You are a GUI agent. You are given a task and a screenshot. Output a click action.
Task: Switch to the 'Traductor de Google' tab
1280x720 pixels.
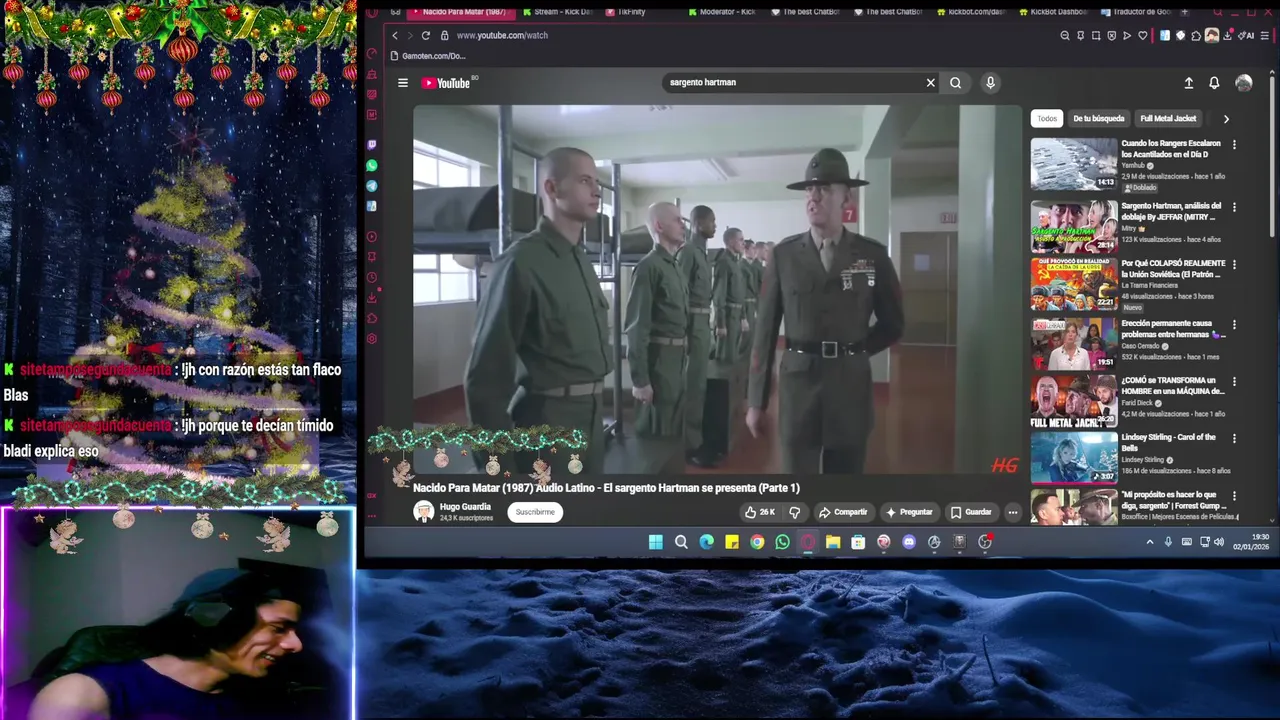click(x=1136, y=12)
